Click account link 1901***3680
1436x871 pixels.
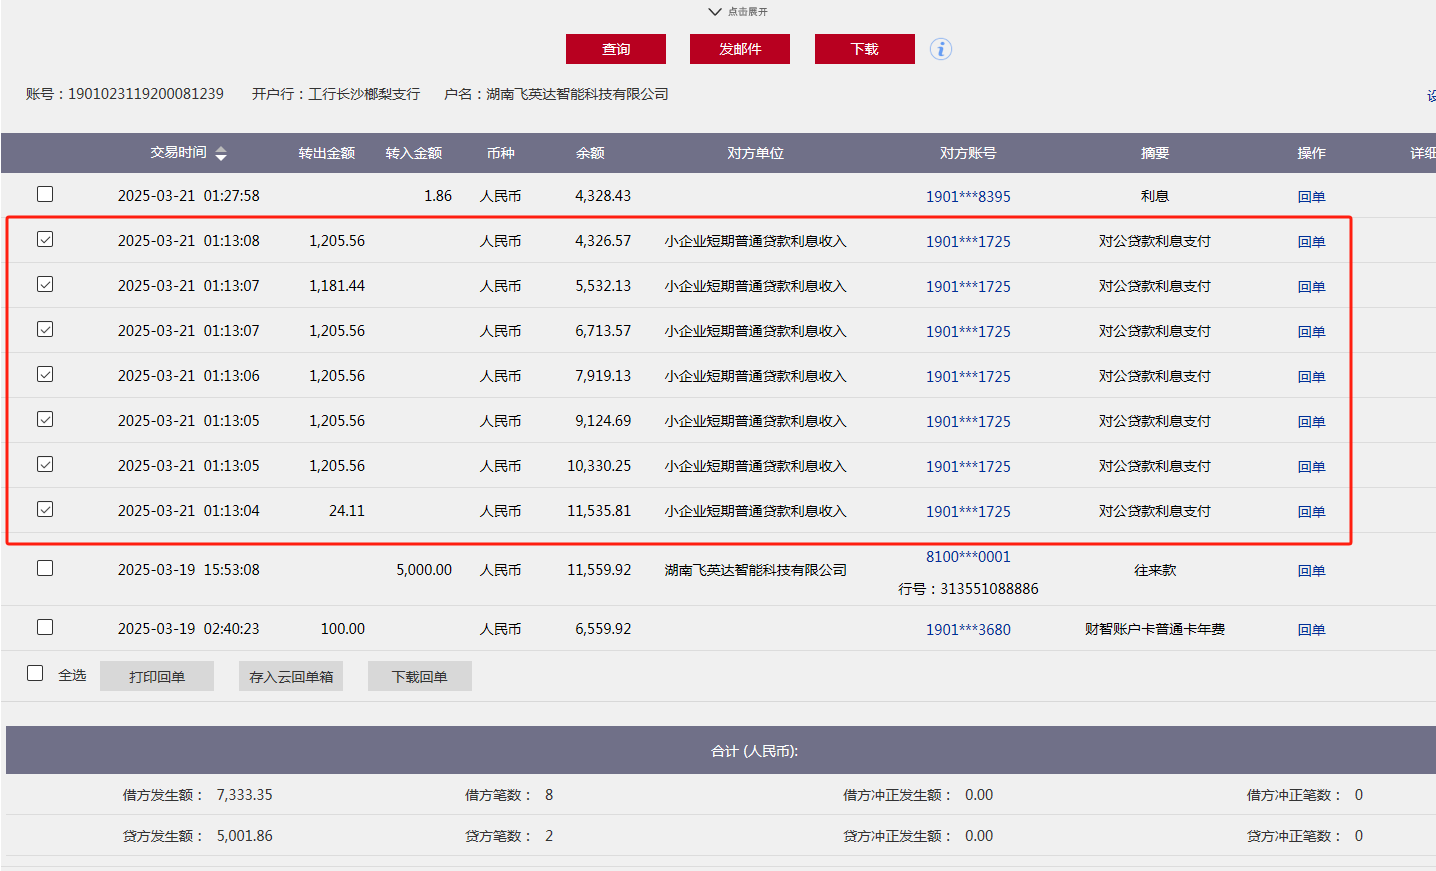967,630
